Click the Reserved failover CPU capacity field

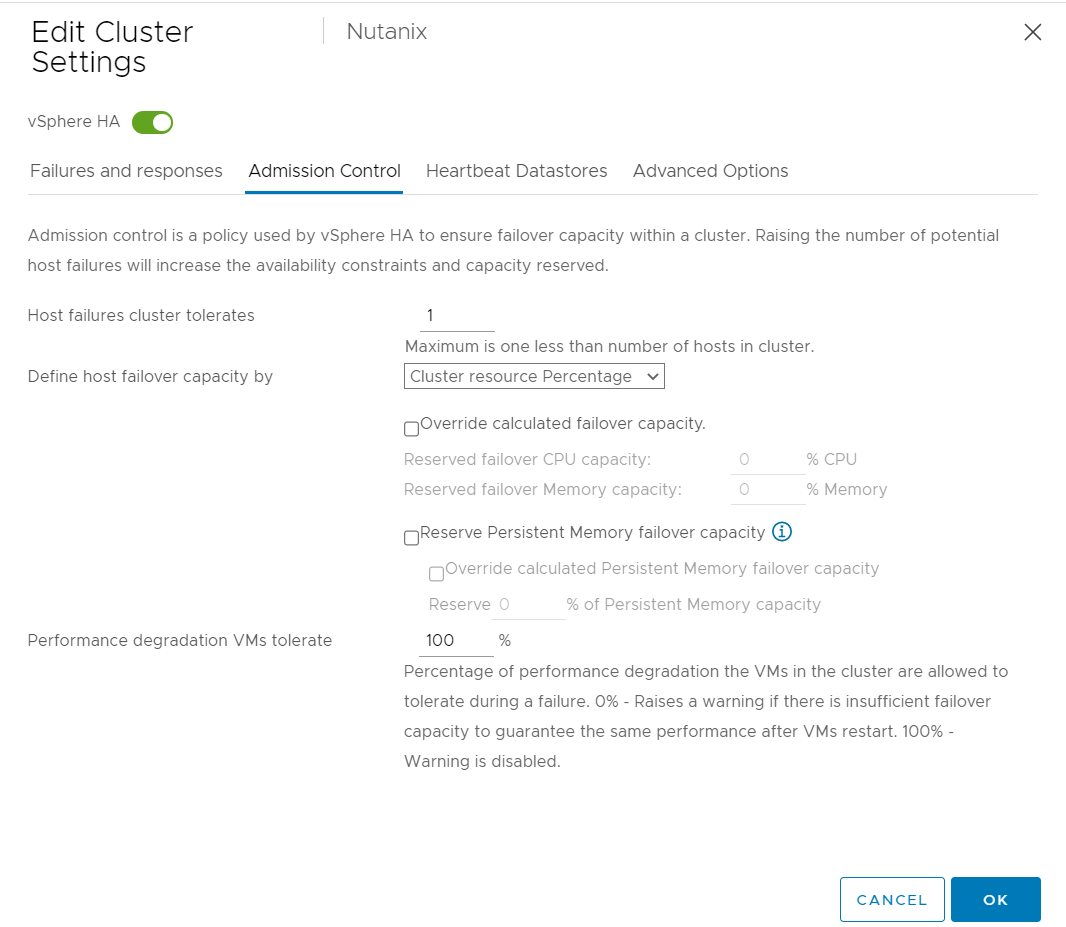766,460
